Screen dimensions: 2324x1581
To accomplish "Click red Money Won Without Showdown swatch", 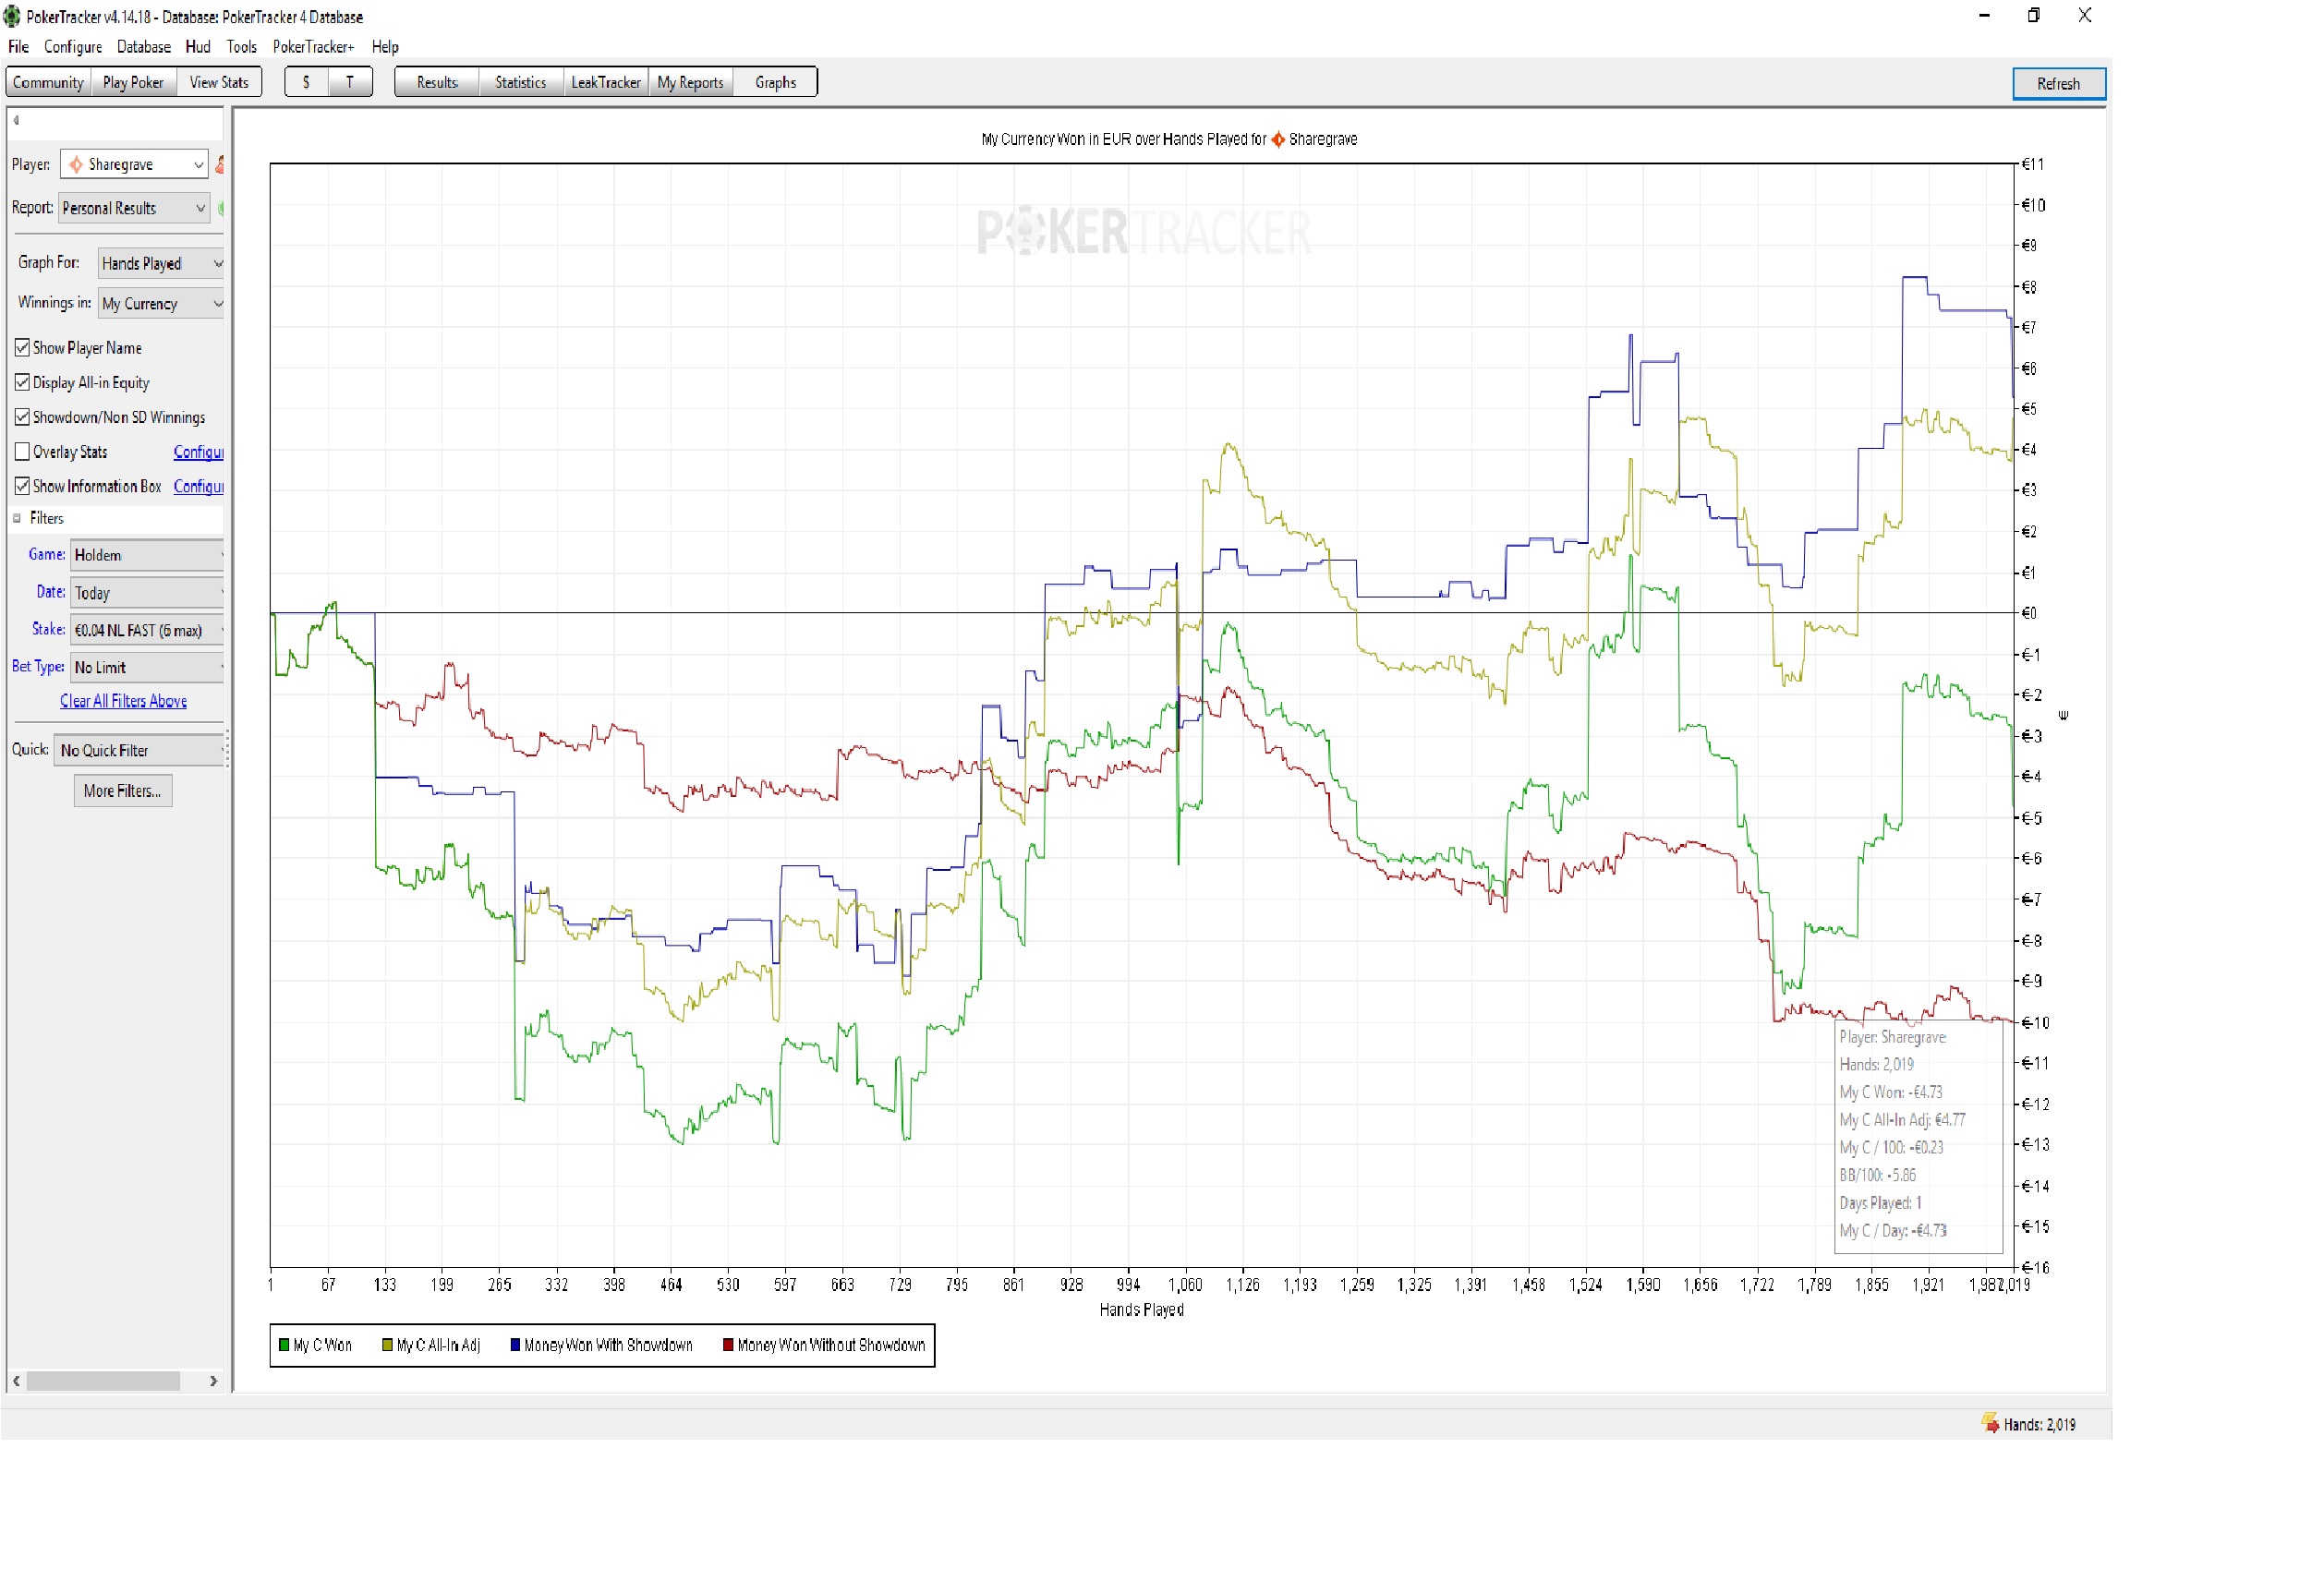I will tap(728, 1344).
